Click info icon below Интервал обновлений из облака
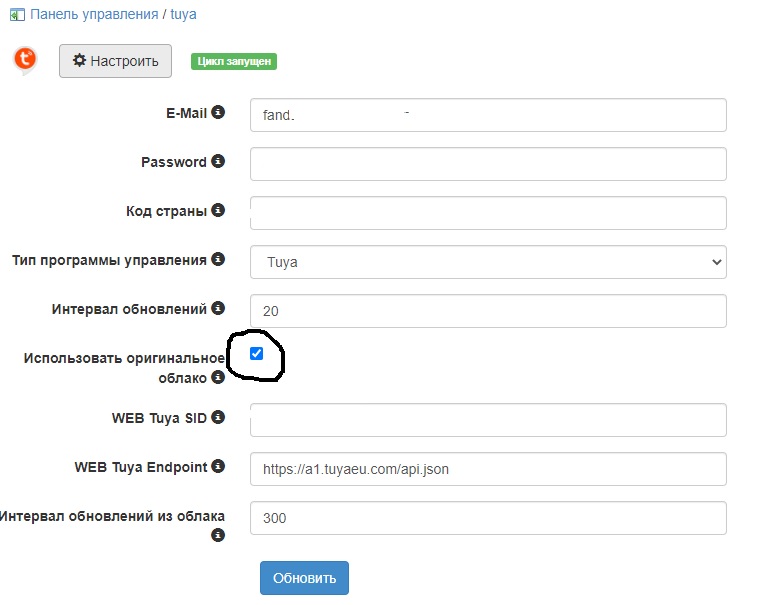Viewport: 762px width, 605px height. pos(218,536)
